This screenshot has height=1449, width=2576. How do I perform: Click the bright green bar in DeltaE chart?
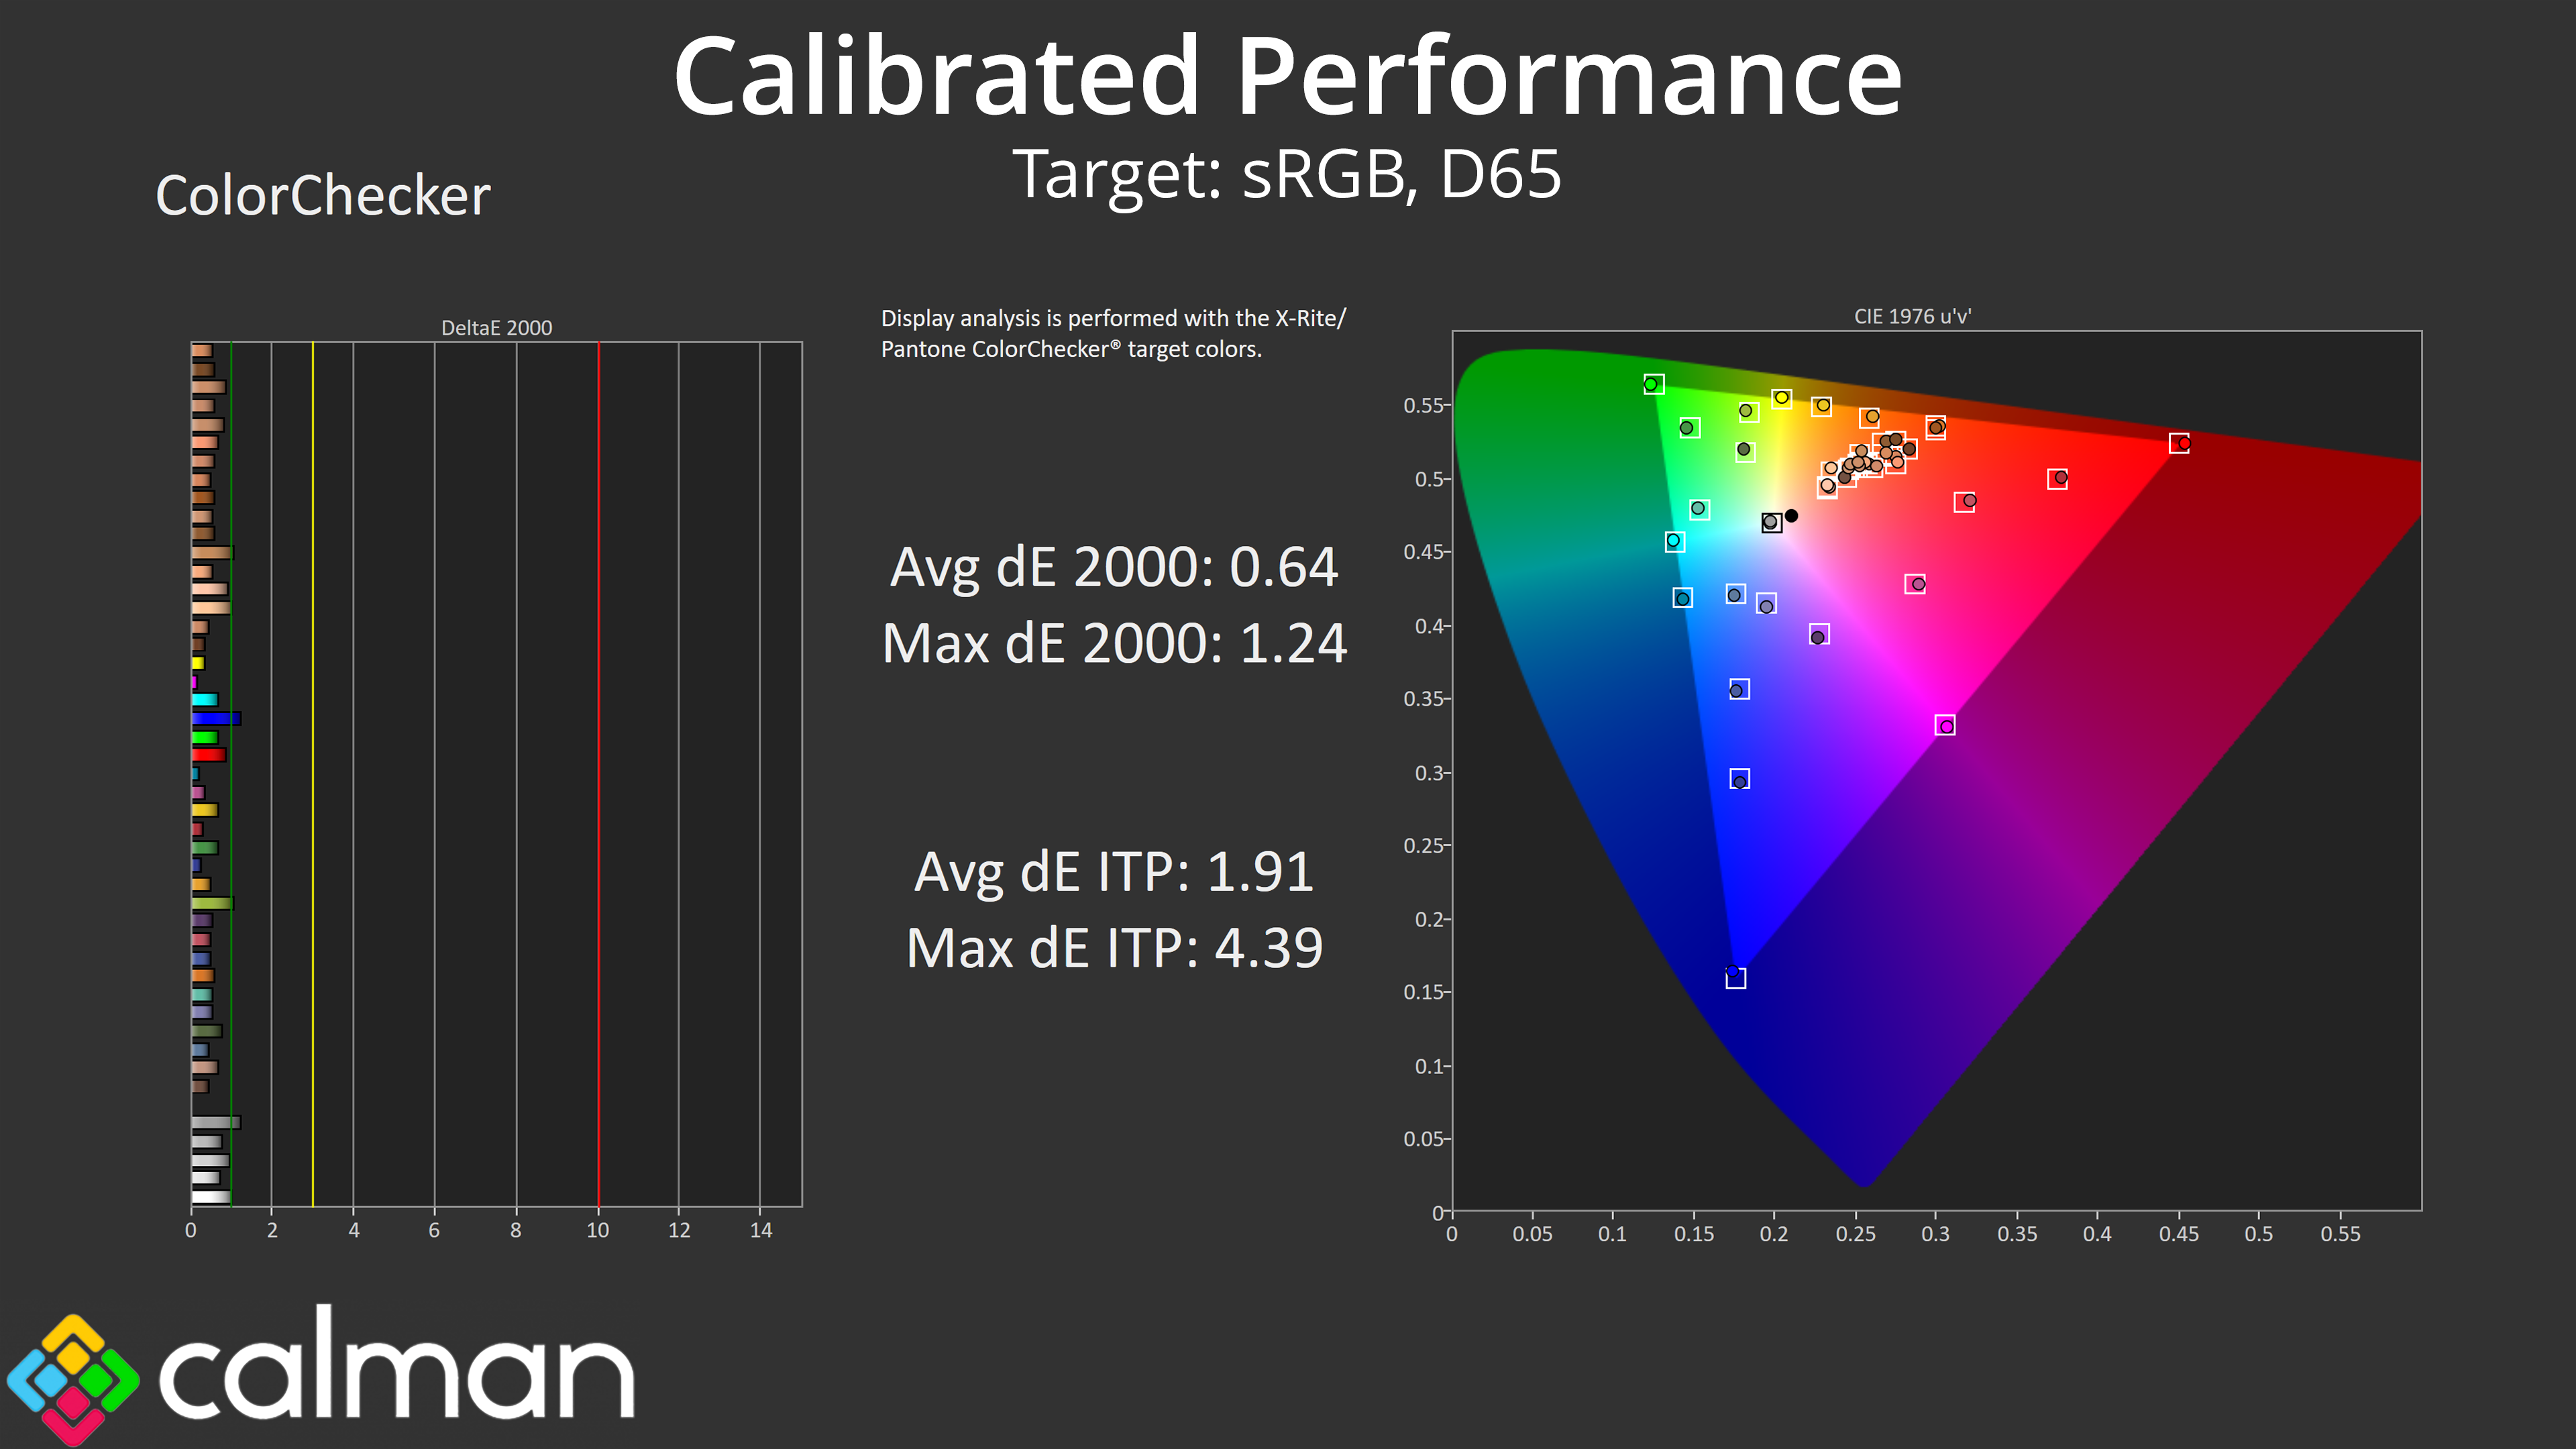[204, 737]
